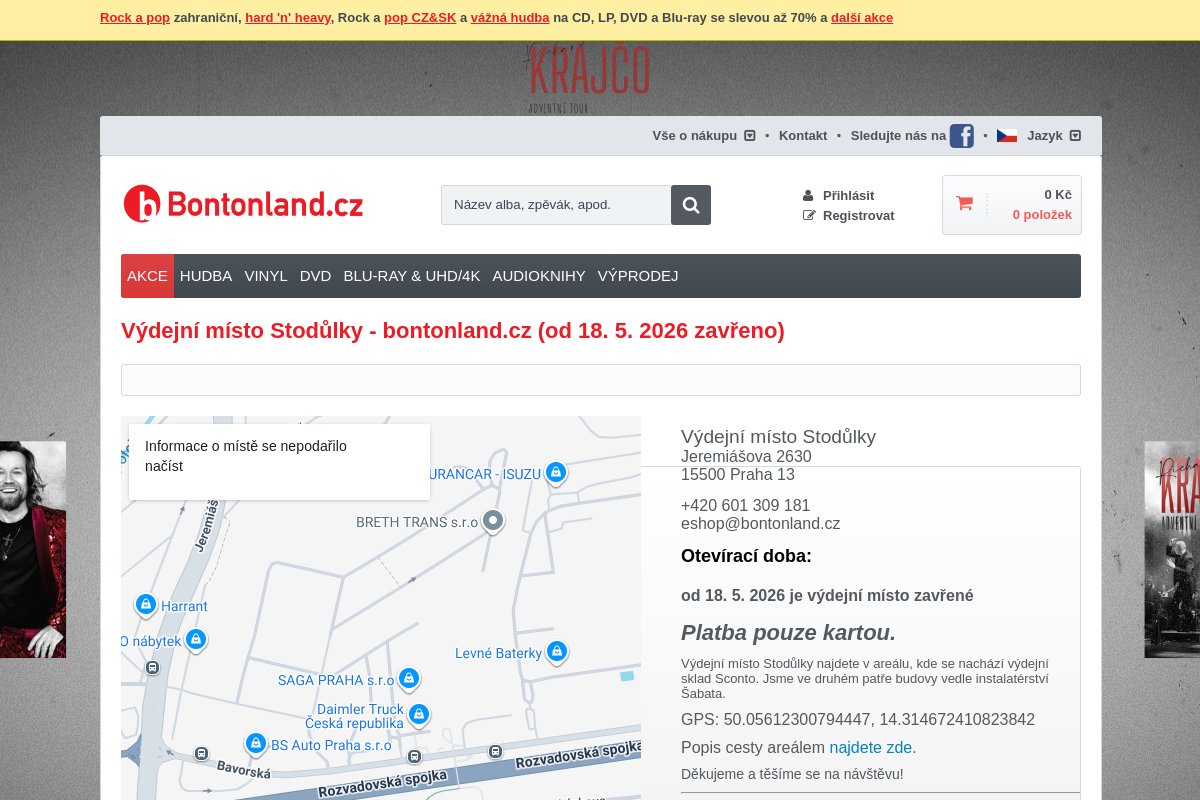Open the AKCE menu tab
This screenshot has width=1200, height=800.
[147, 276]
